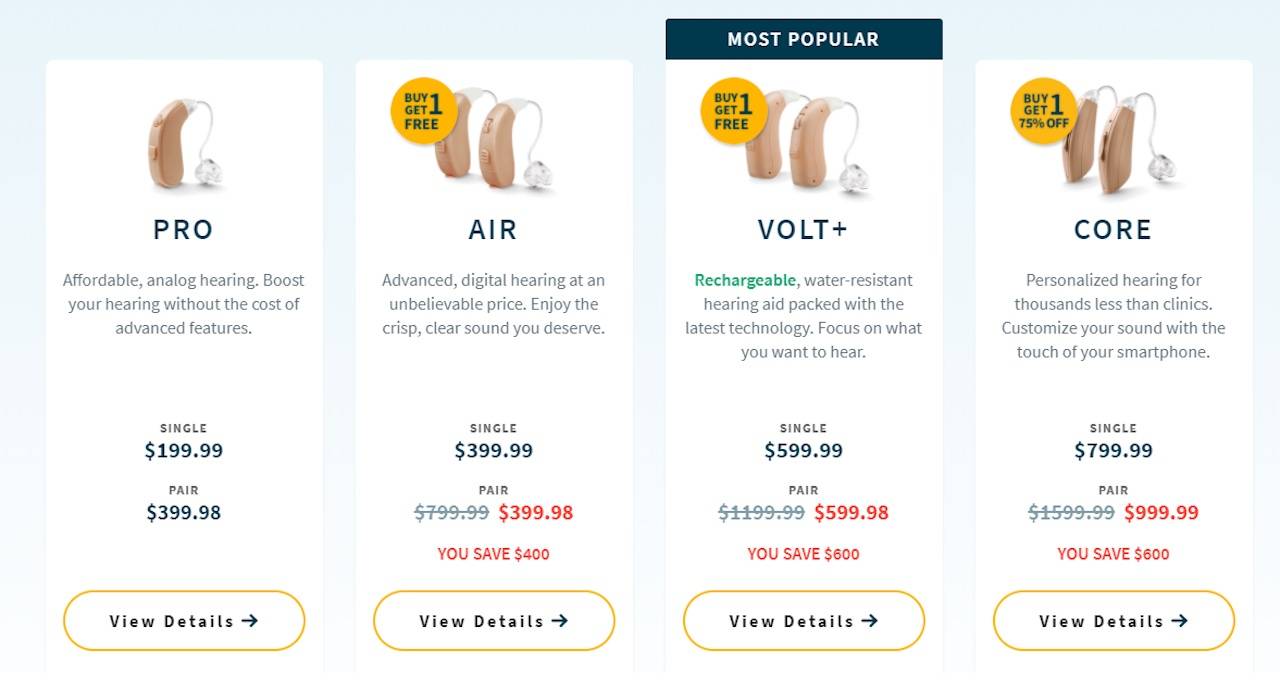
Task: Click the arrow on PRO's View Details button
Action: [x=250, y=621]
